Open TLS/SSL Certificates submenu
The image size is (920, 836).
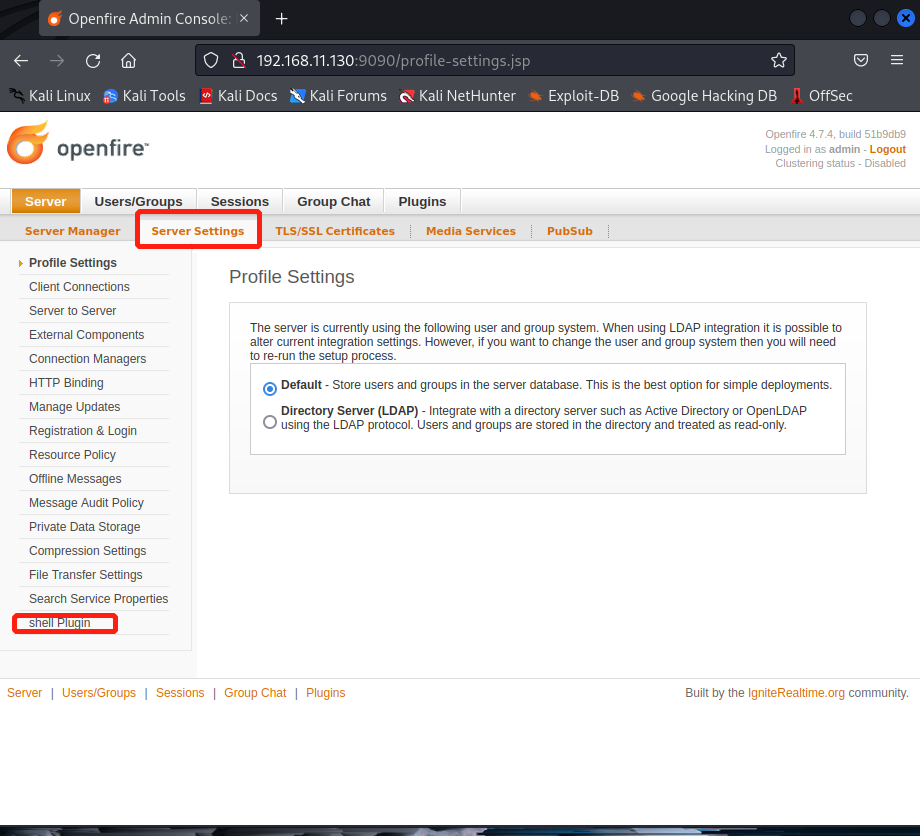335,231
